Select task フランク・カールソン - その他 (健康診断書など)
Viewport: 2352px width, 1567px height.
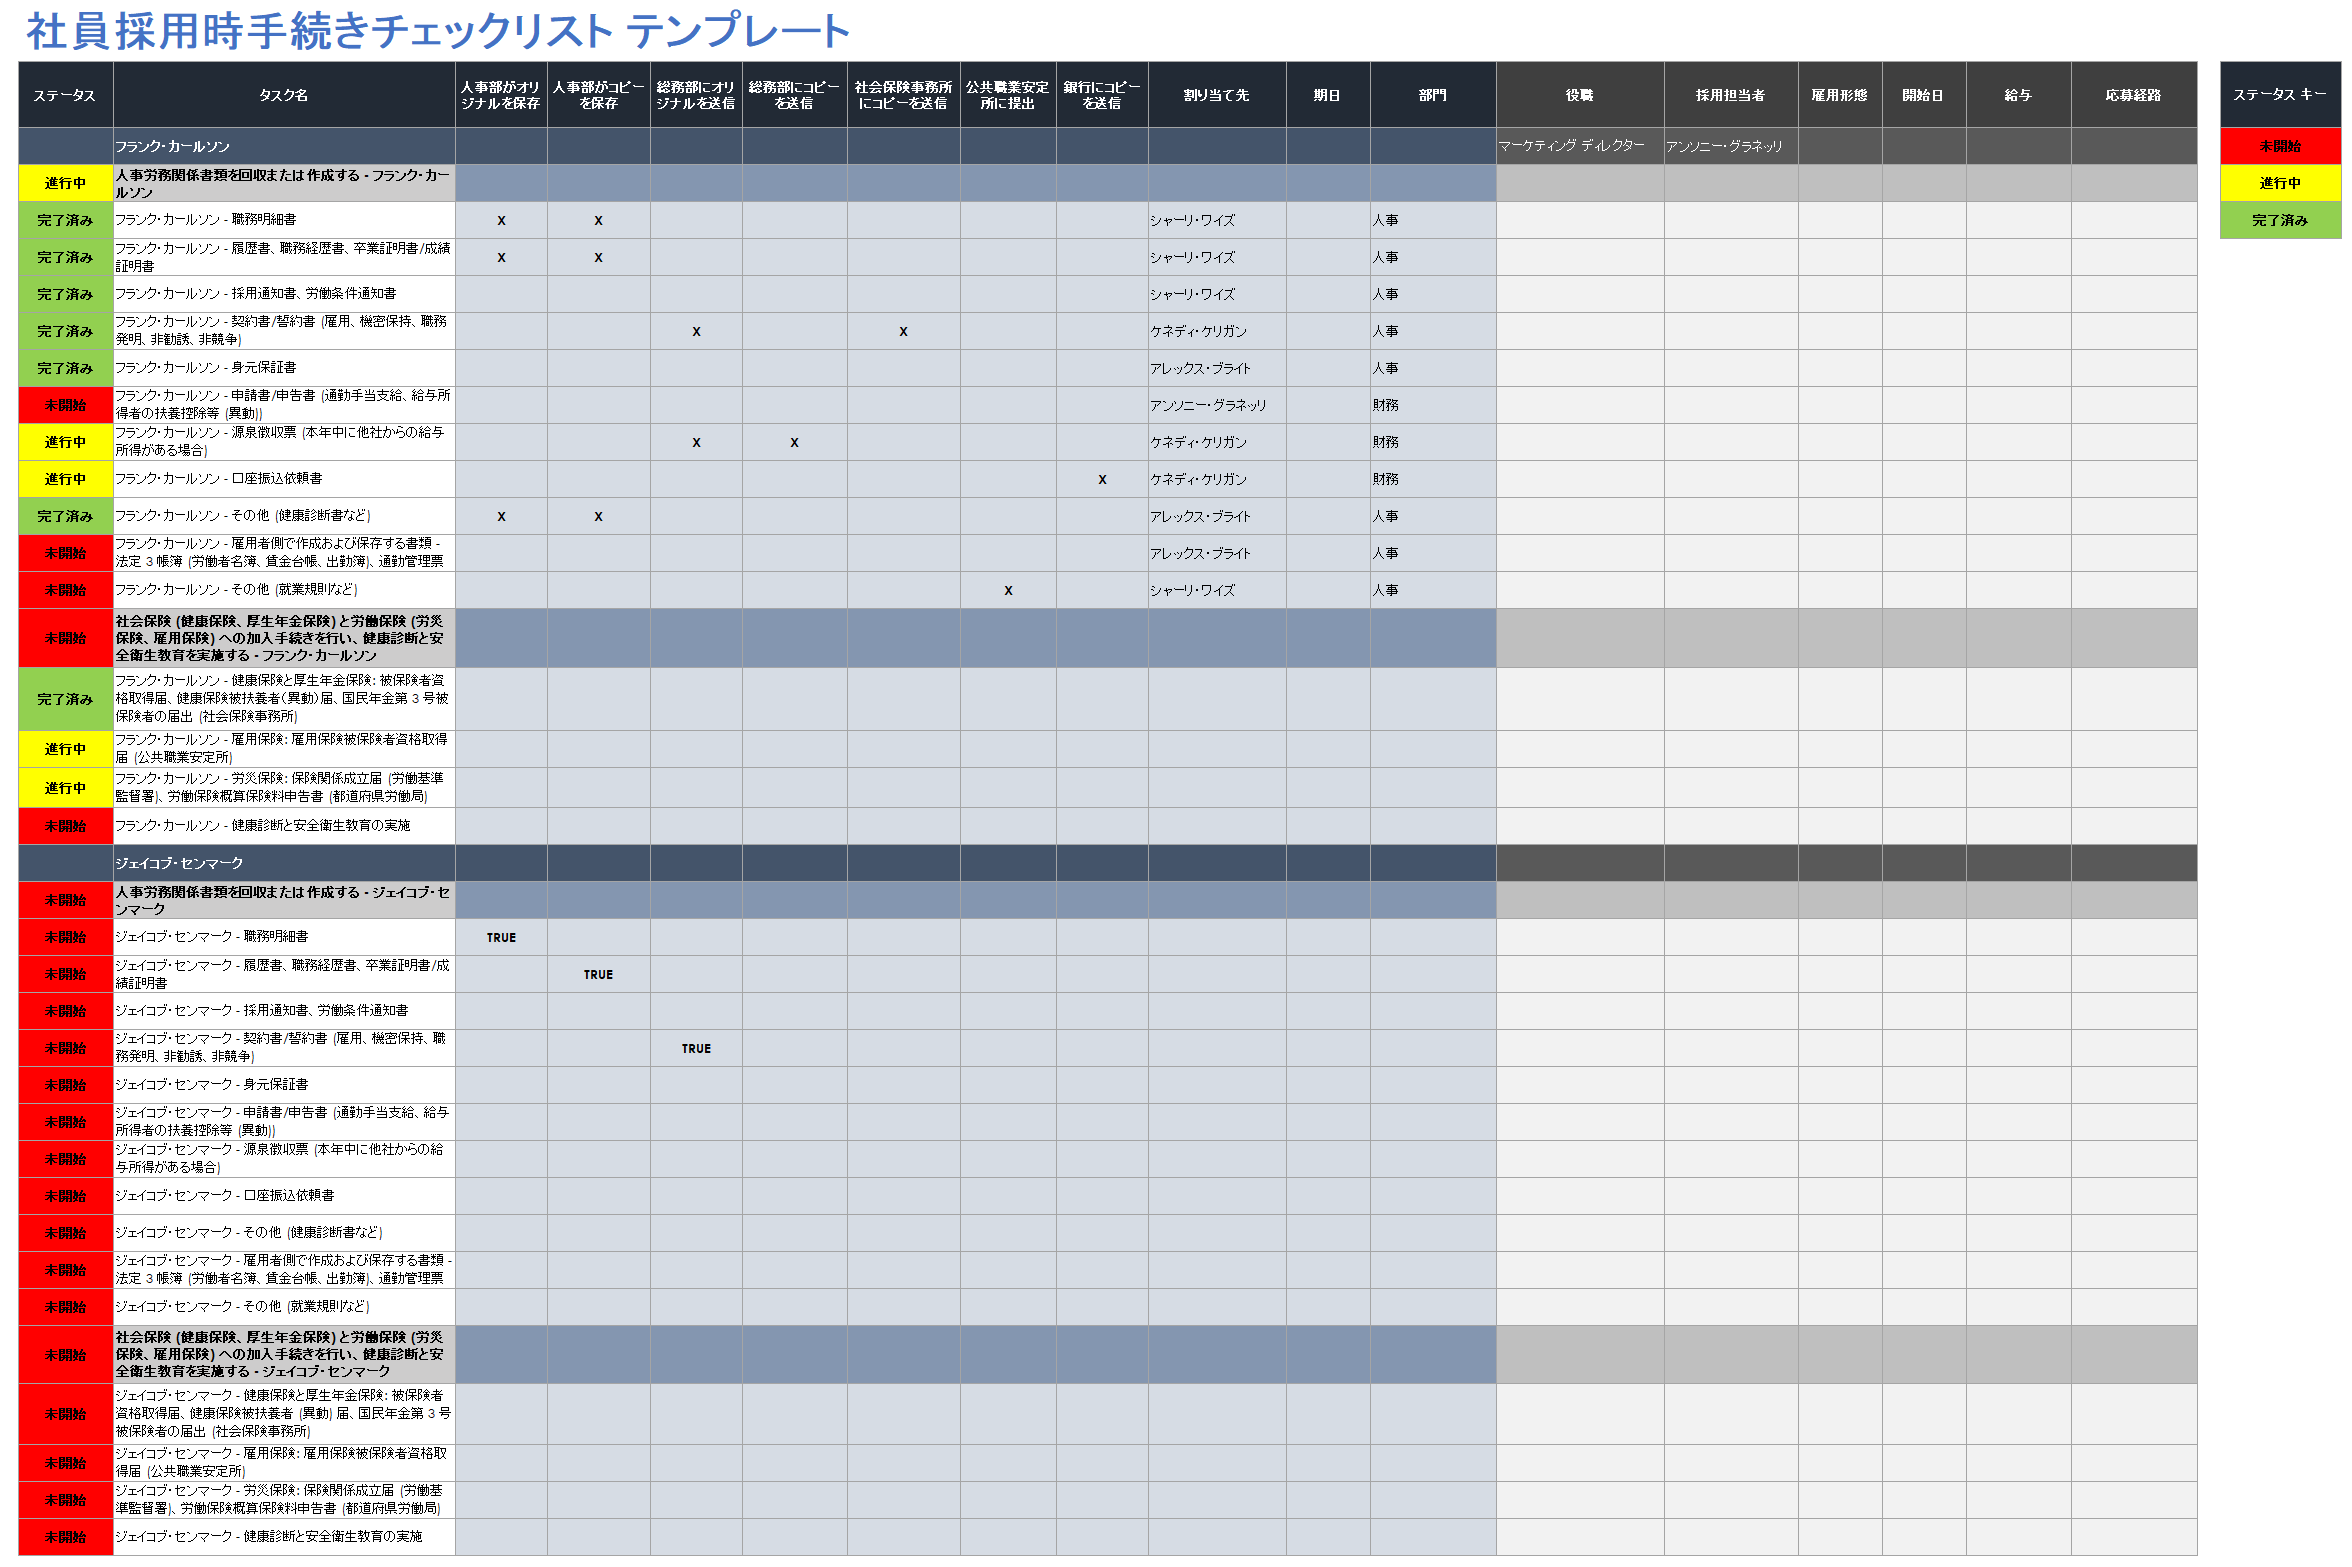coord(284,516)
